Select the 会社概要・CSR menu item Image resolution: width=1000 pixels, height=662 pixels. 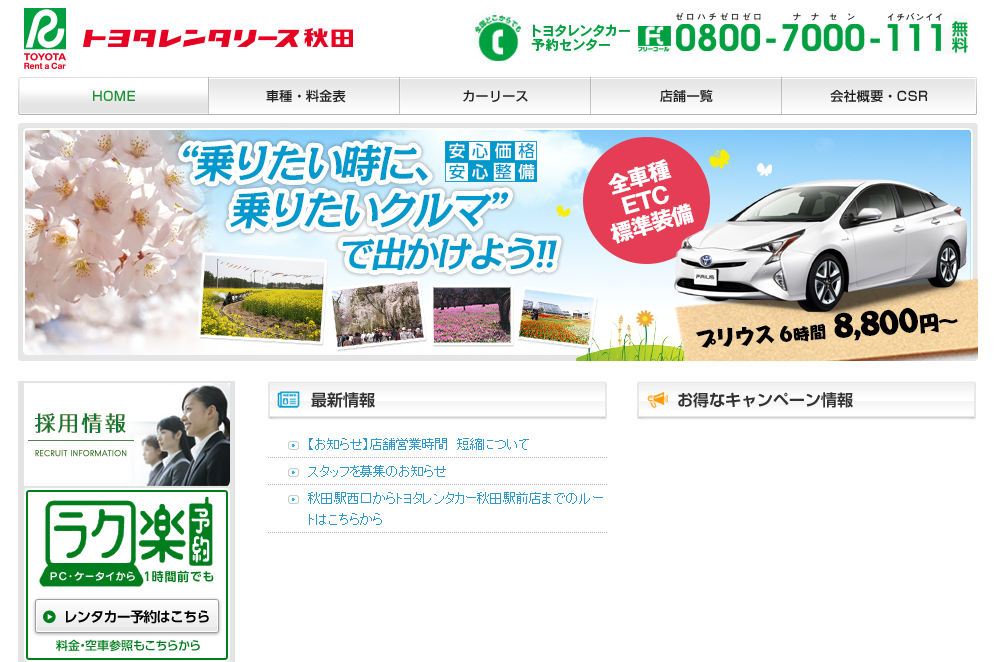[879, 96]
